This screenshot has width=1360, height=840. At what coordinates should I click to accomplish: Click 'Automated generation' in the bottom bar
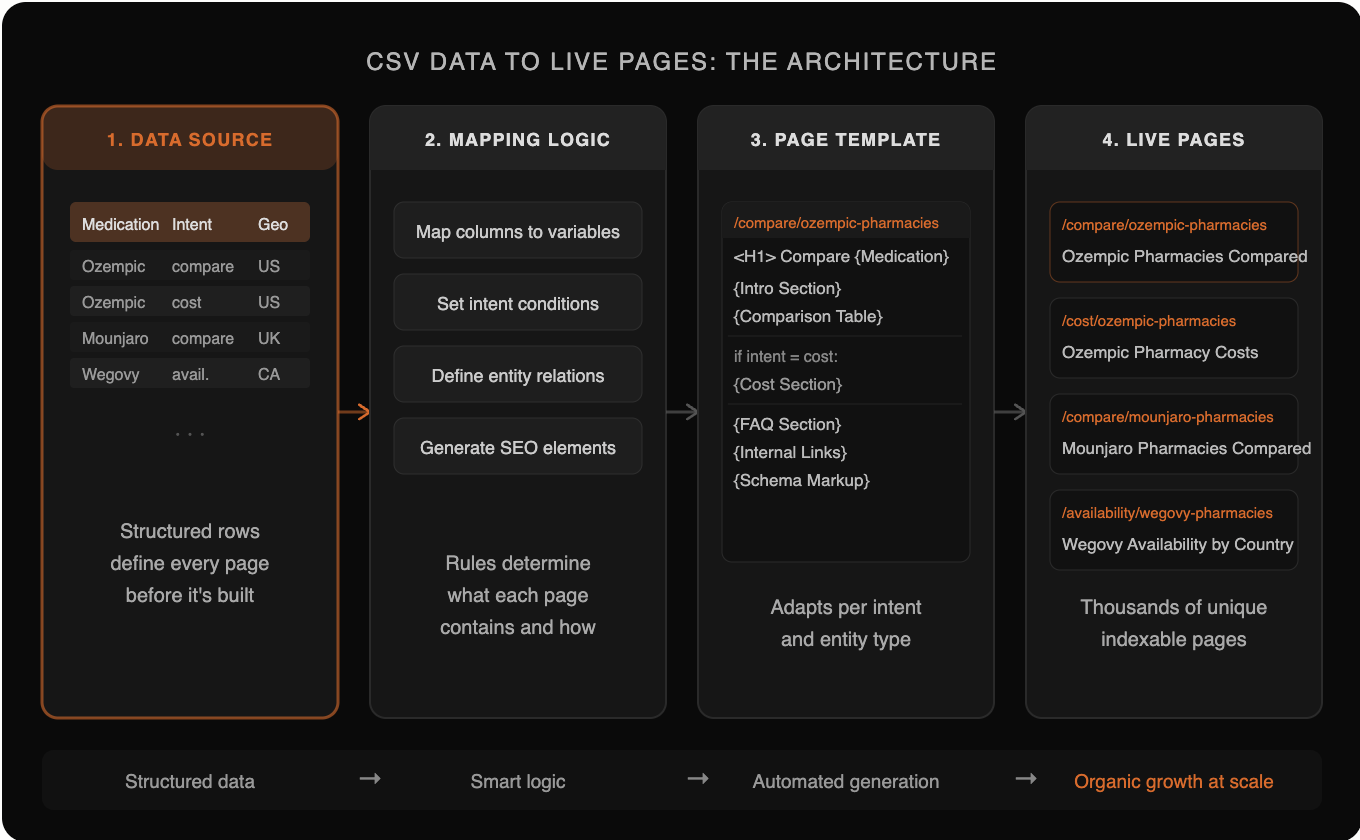[x=846, y=782]
